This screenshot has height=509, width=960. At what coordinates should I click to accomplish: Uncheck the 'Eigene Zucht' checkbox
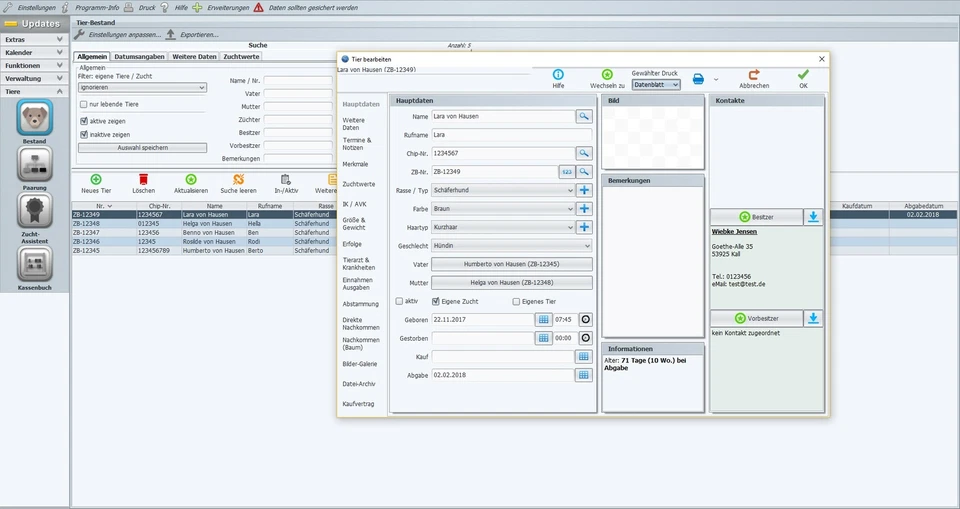[436, 300]
